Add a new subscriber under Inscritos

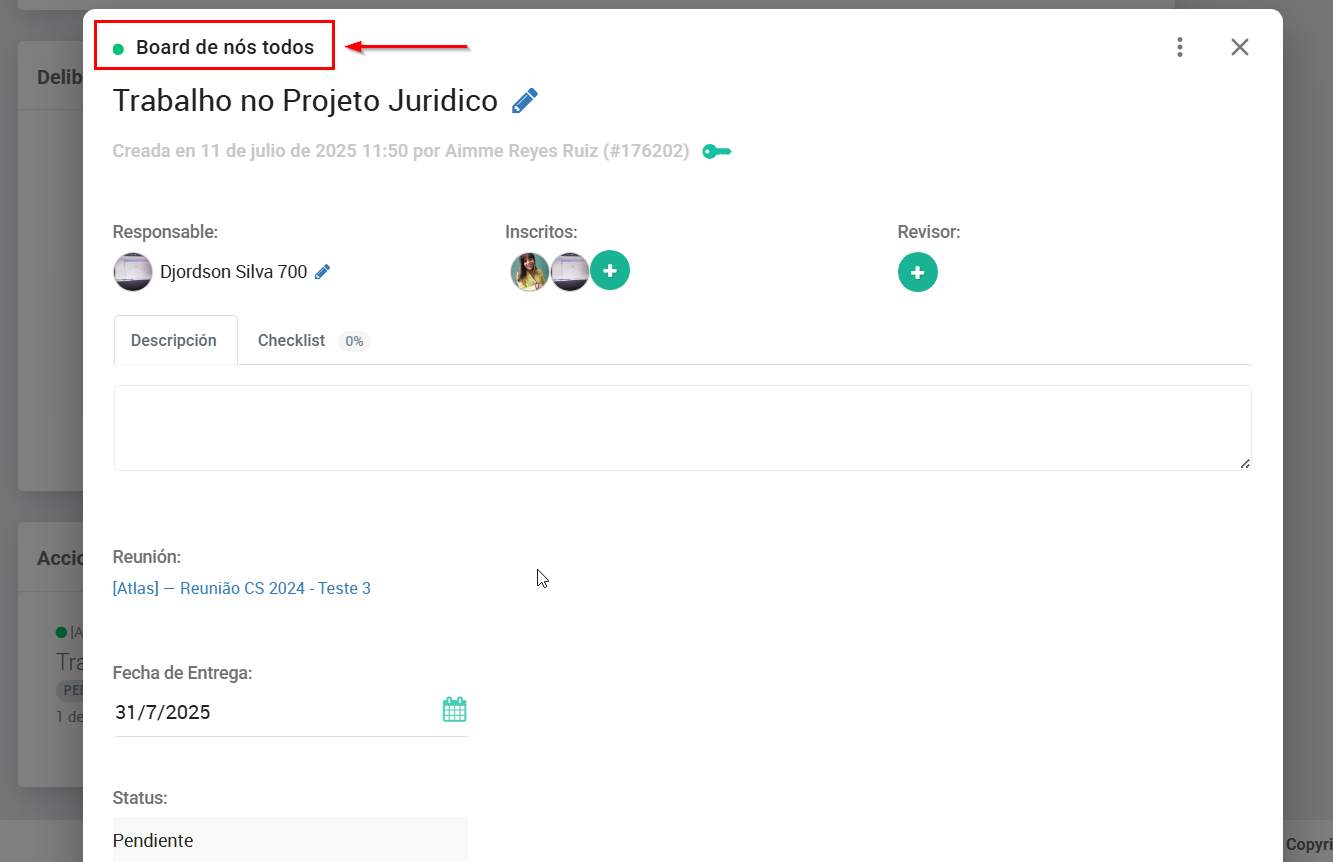(610, 271)
